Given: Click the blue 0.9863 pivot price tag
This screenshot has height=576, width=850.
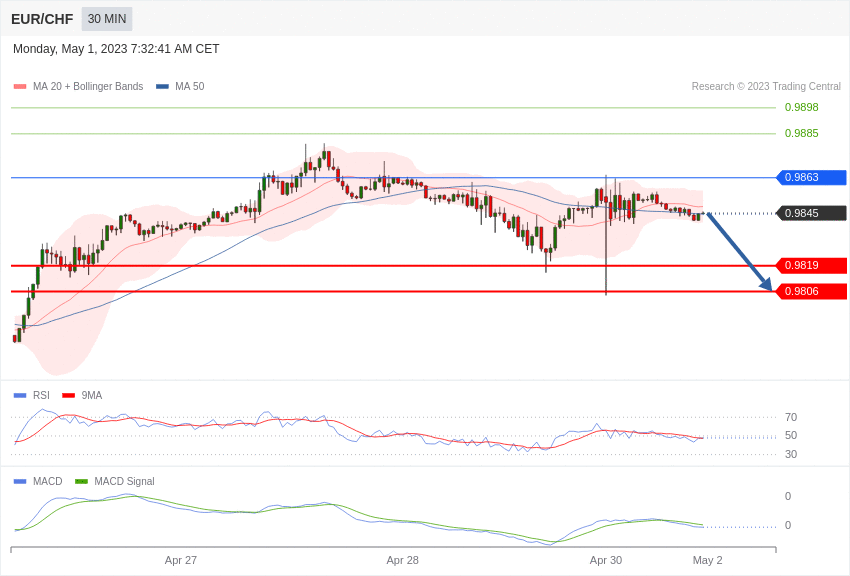Looking at the screenshot, I should [811, 177].
